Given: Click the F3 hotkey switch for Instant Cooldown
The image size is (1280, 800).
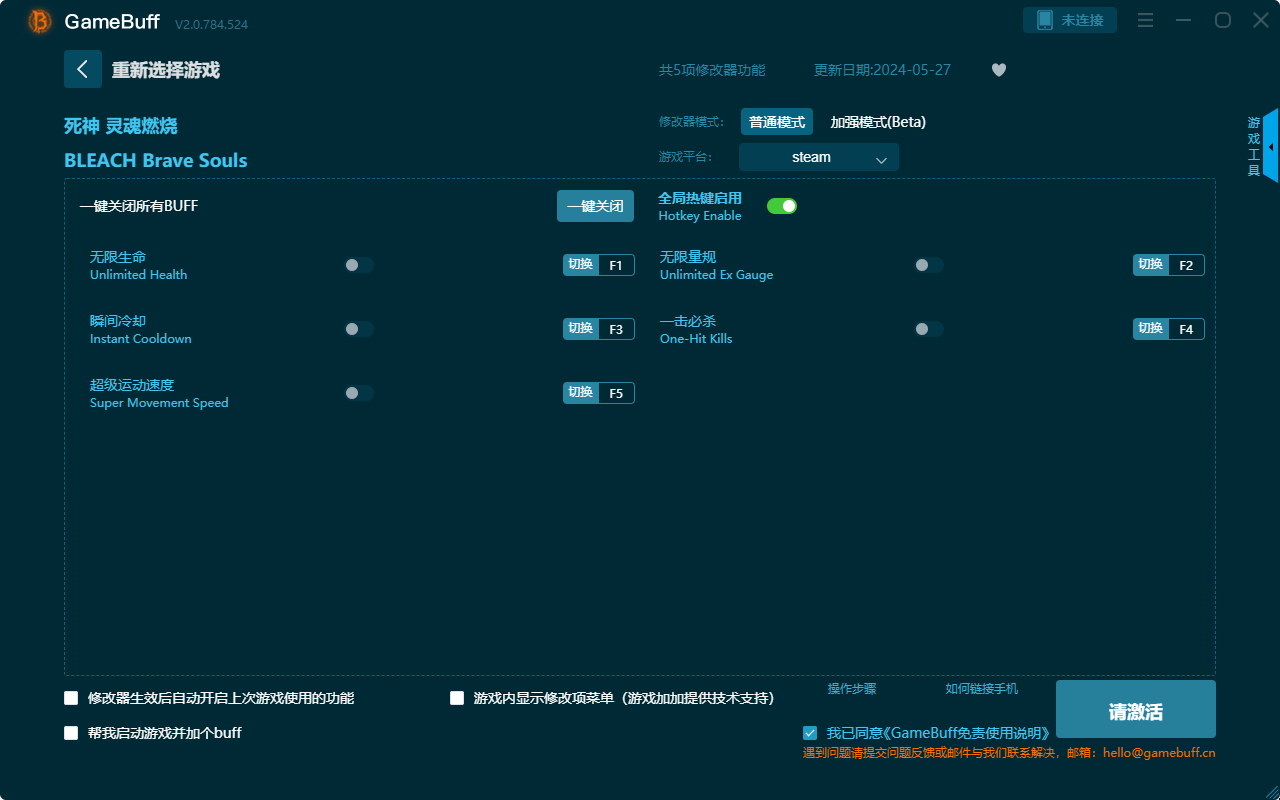Looking at the screenshot, I should 598,329.
